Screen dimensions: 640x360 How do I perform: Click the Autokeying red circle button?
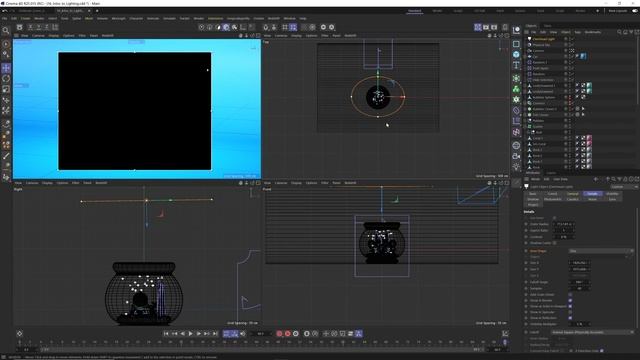(287, 334)
